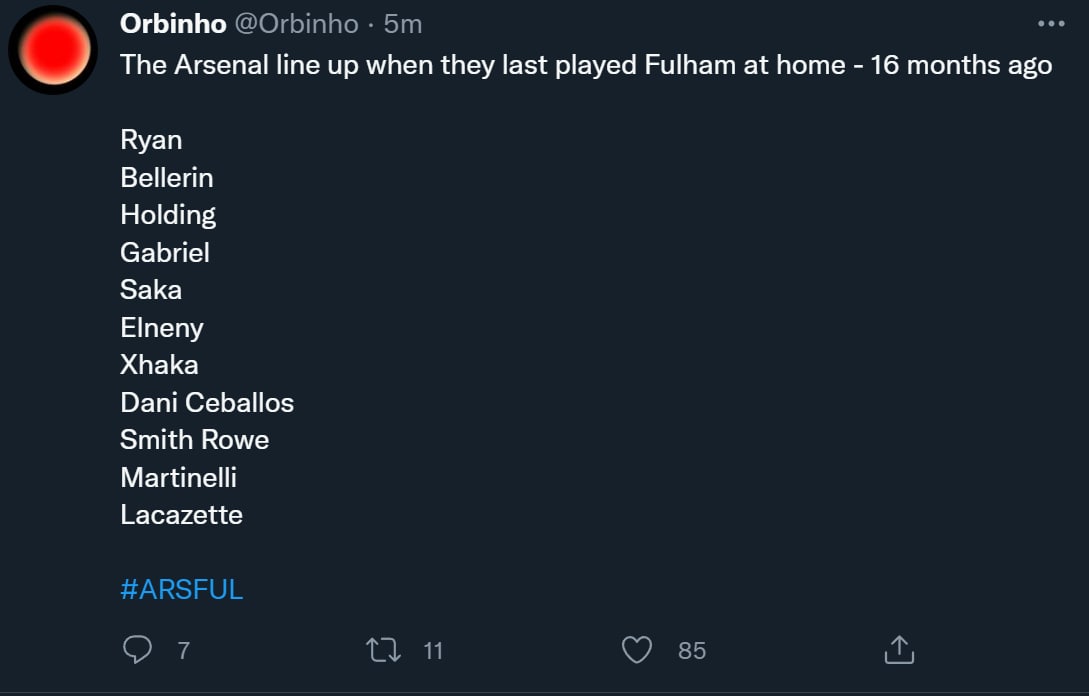Click the tweet's opening sentence about Fulham
The height and width of the screenshot is (696, 1089).
[x=586, y=66]
